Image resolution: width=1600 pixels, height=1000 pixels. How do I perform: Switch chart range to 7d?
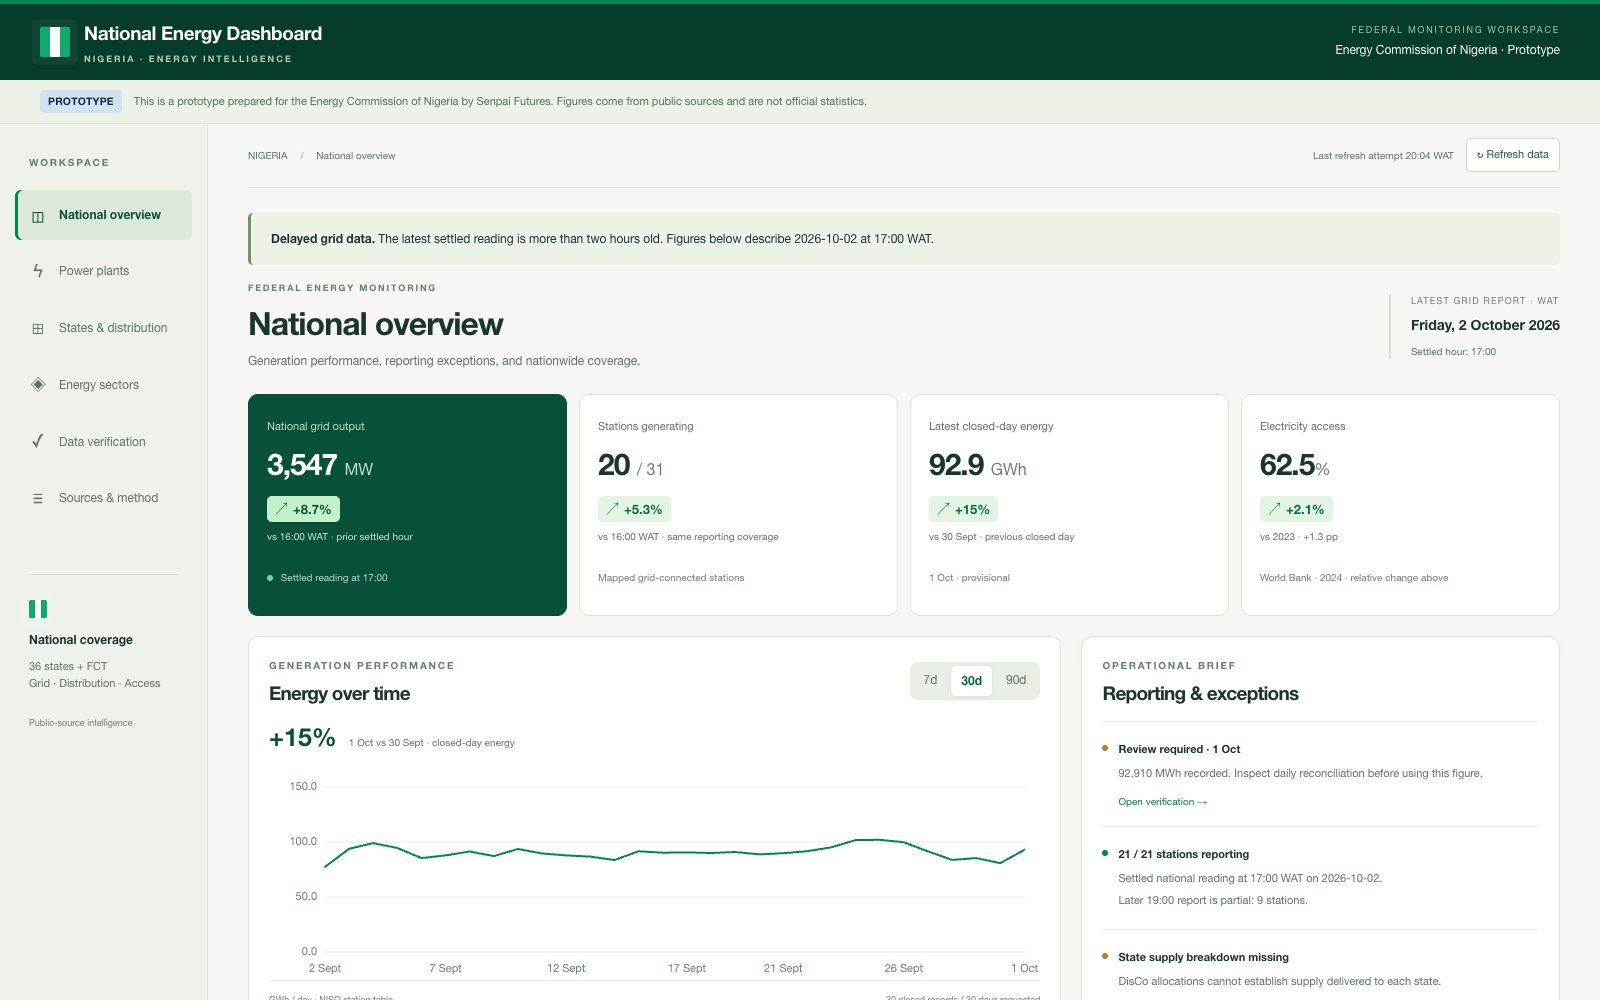pos(930,680)
